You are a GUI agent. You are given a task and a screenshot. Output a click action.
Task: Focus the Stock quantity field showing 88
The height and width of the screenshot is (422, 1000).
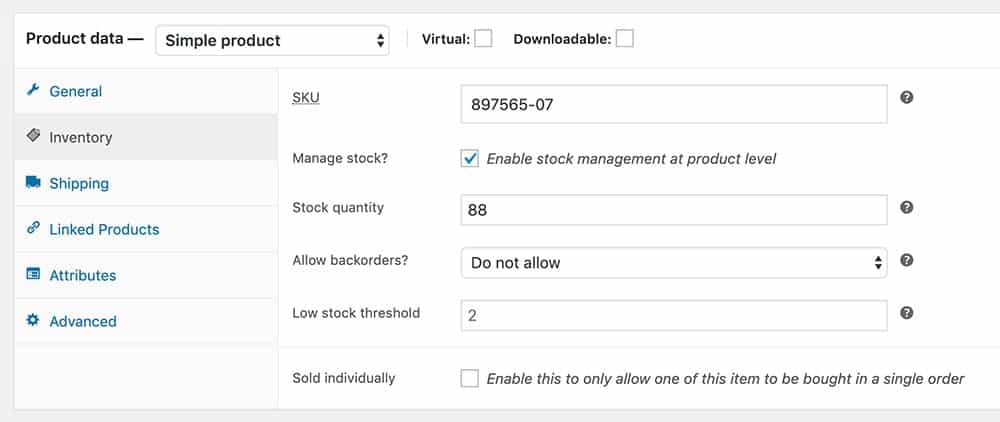tap(674, 210)
